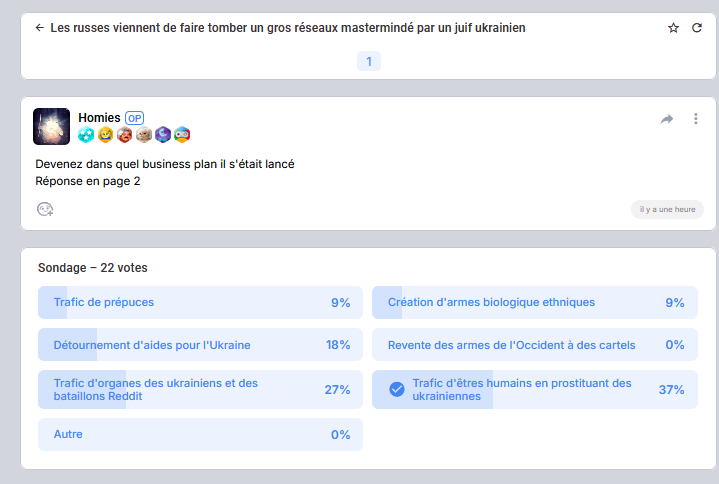The image size is (719, 484).
Task: Click the "il y a une heure" timestamp
Action: [667, 209]
